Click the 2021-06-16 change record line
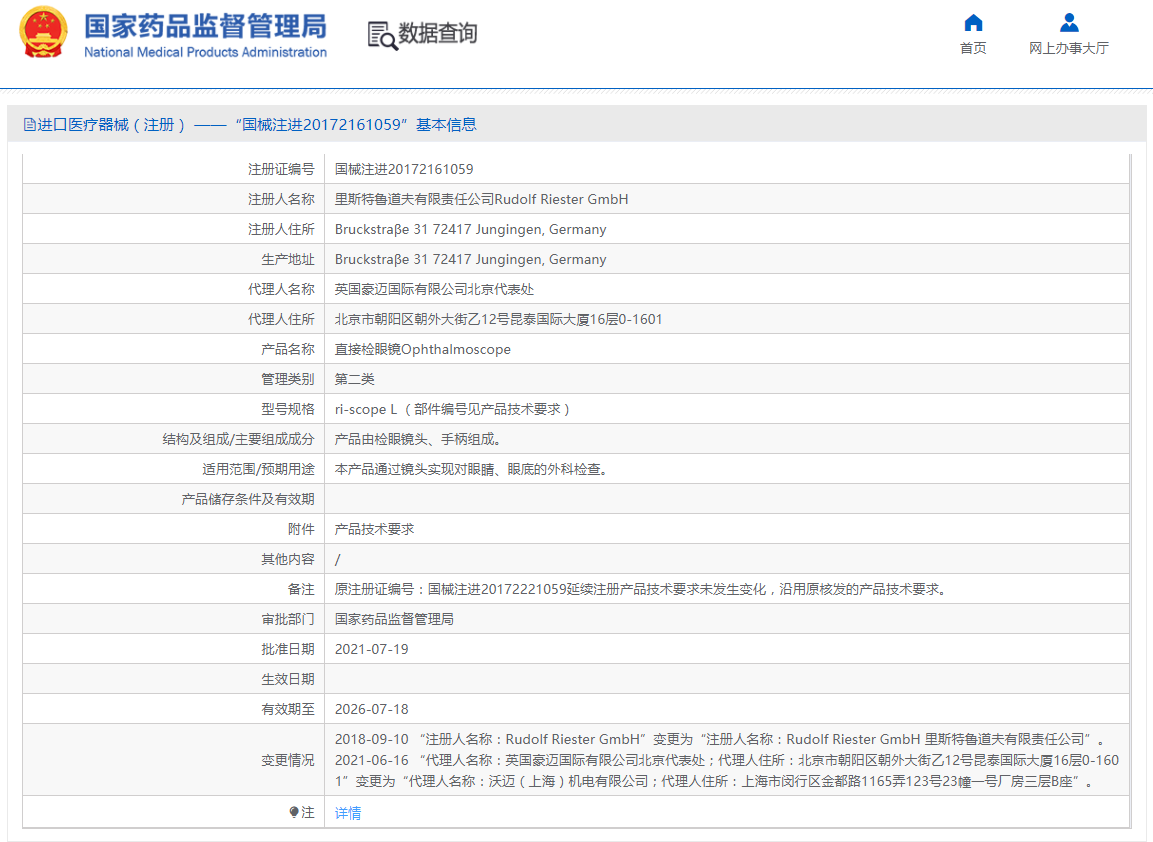 pos(727,771)
